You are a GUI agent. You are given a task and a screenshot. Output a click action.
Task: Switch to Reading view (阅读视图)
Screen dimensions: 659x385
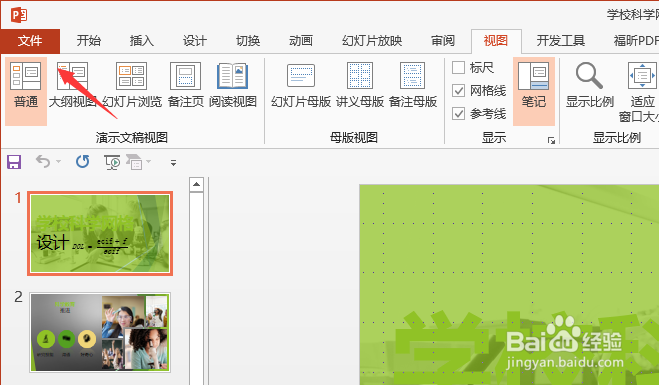click(x=232, y=85)
